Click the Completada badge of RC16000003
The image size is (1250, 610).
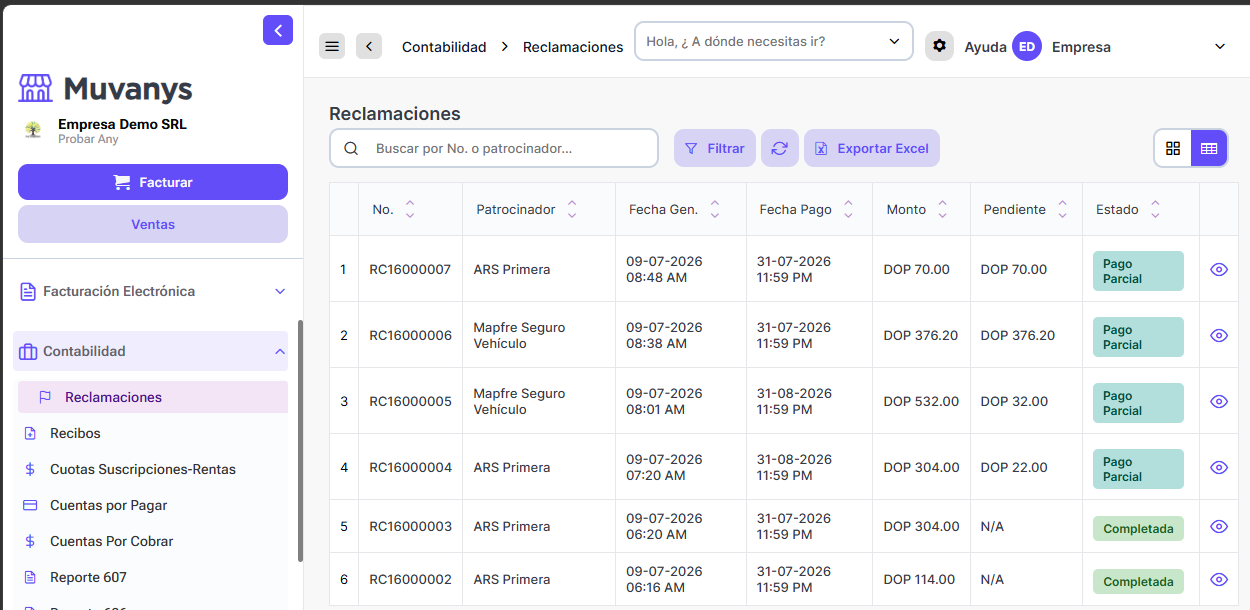(1138, 528)
